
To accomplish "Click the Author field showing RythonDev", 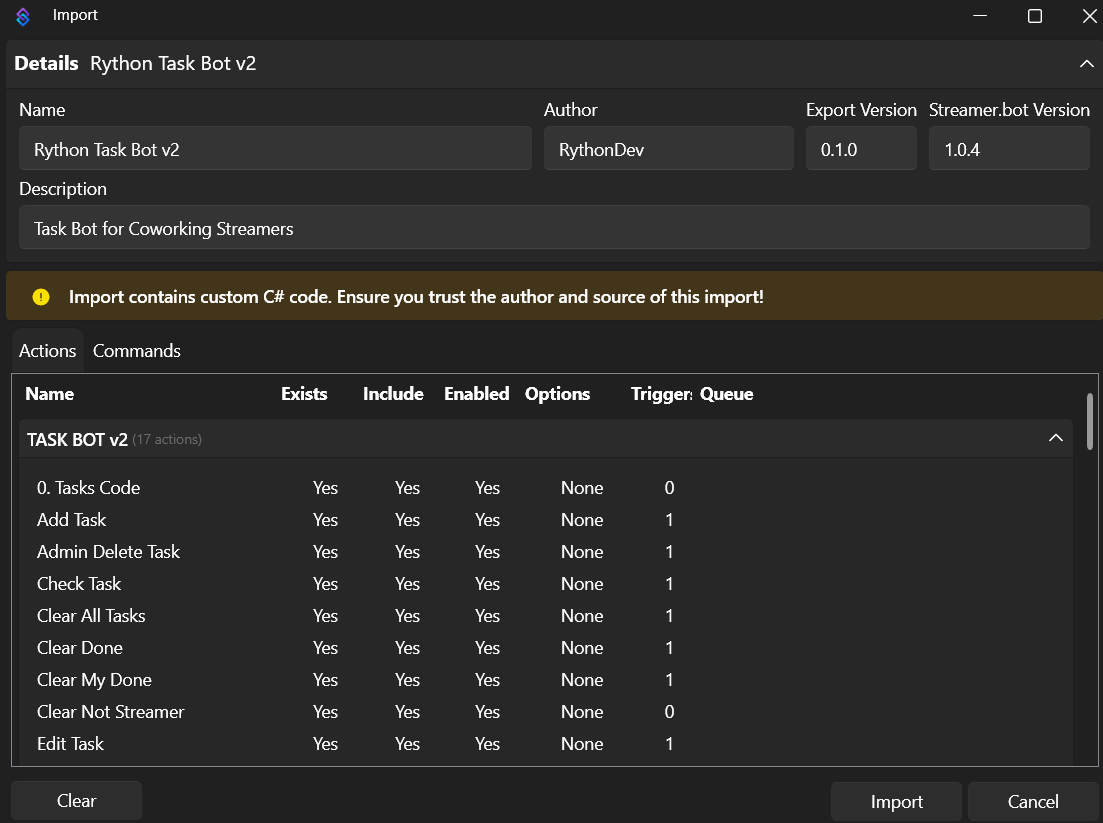I will 668,148.
